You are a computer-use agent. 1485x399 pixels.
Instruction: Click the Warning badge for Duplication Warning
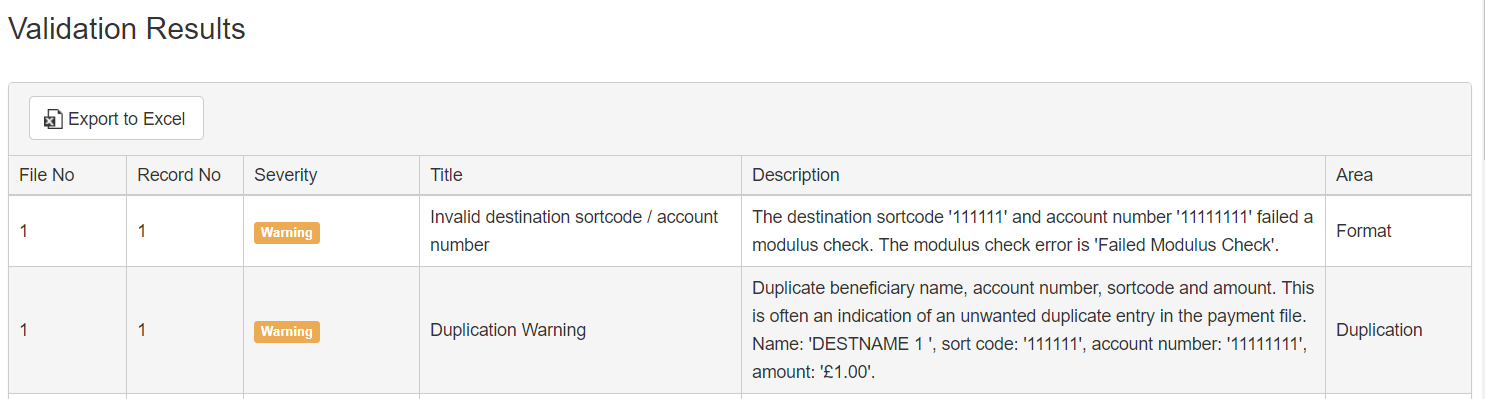[287, 331]
